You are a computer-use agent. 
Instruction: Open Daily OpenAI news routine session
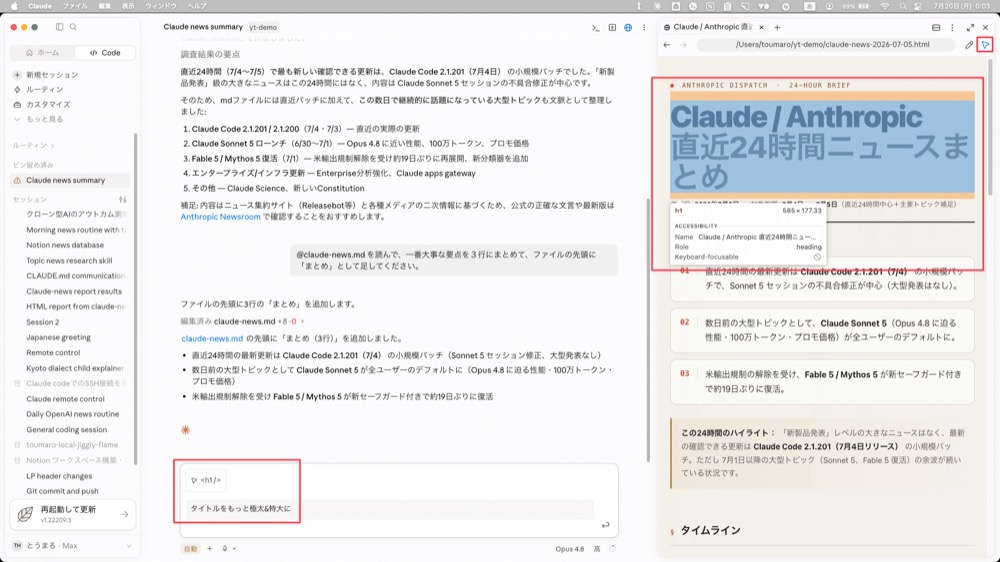(x=73, y=414)
